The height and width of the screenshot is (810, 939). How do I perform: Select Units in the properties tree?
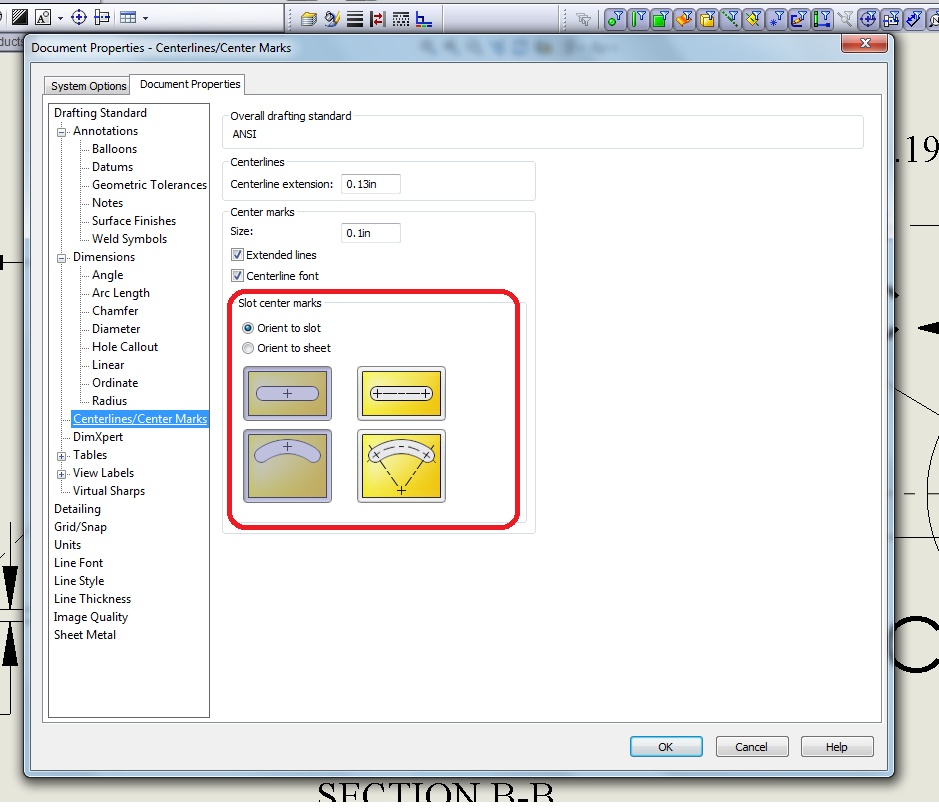67,545
